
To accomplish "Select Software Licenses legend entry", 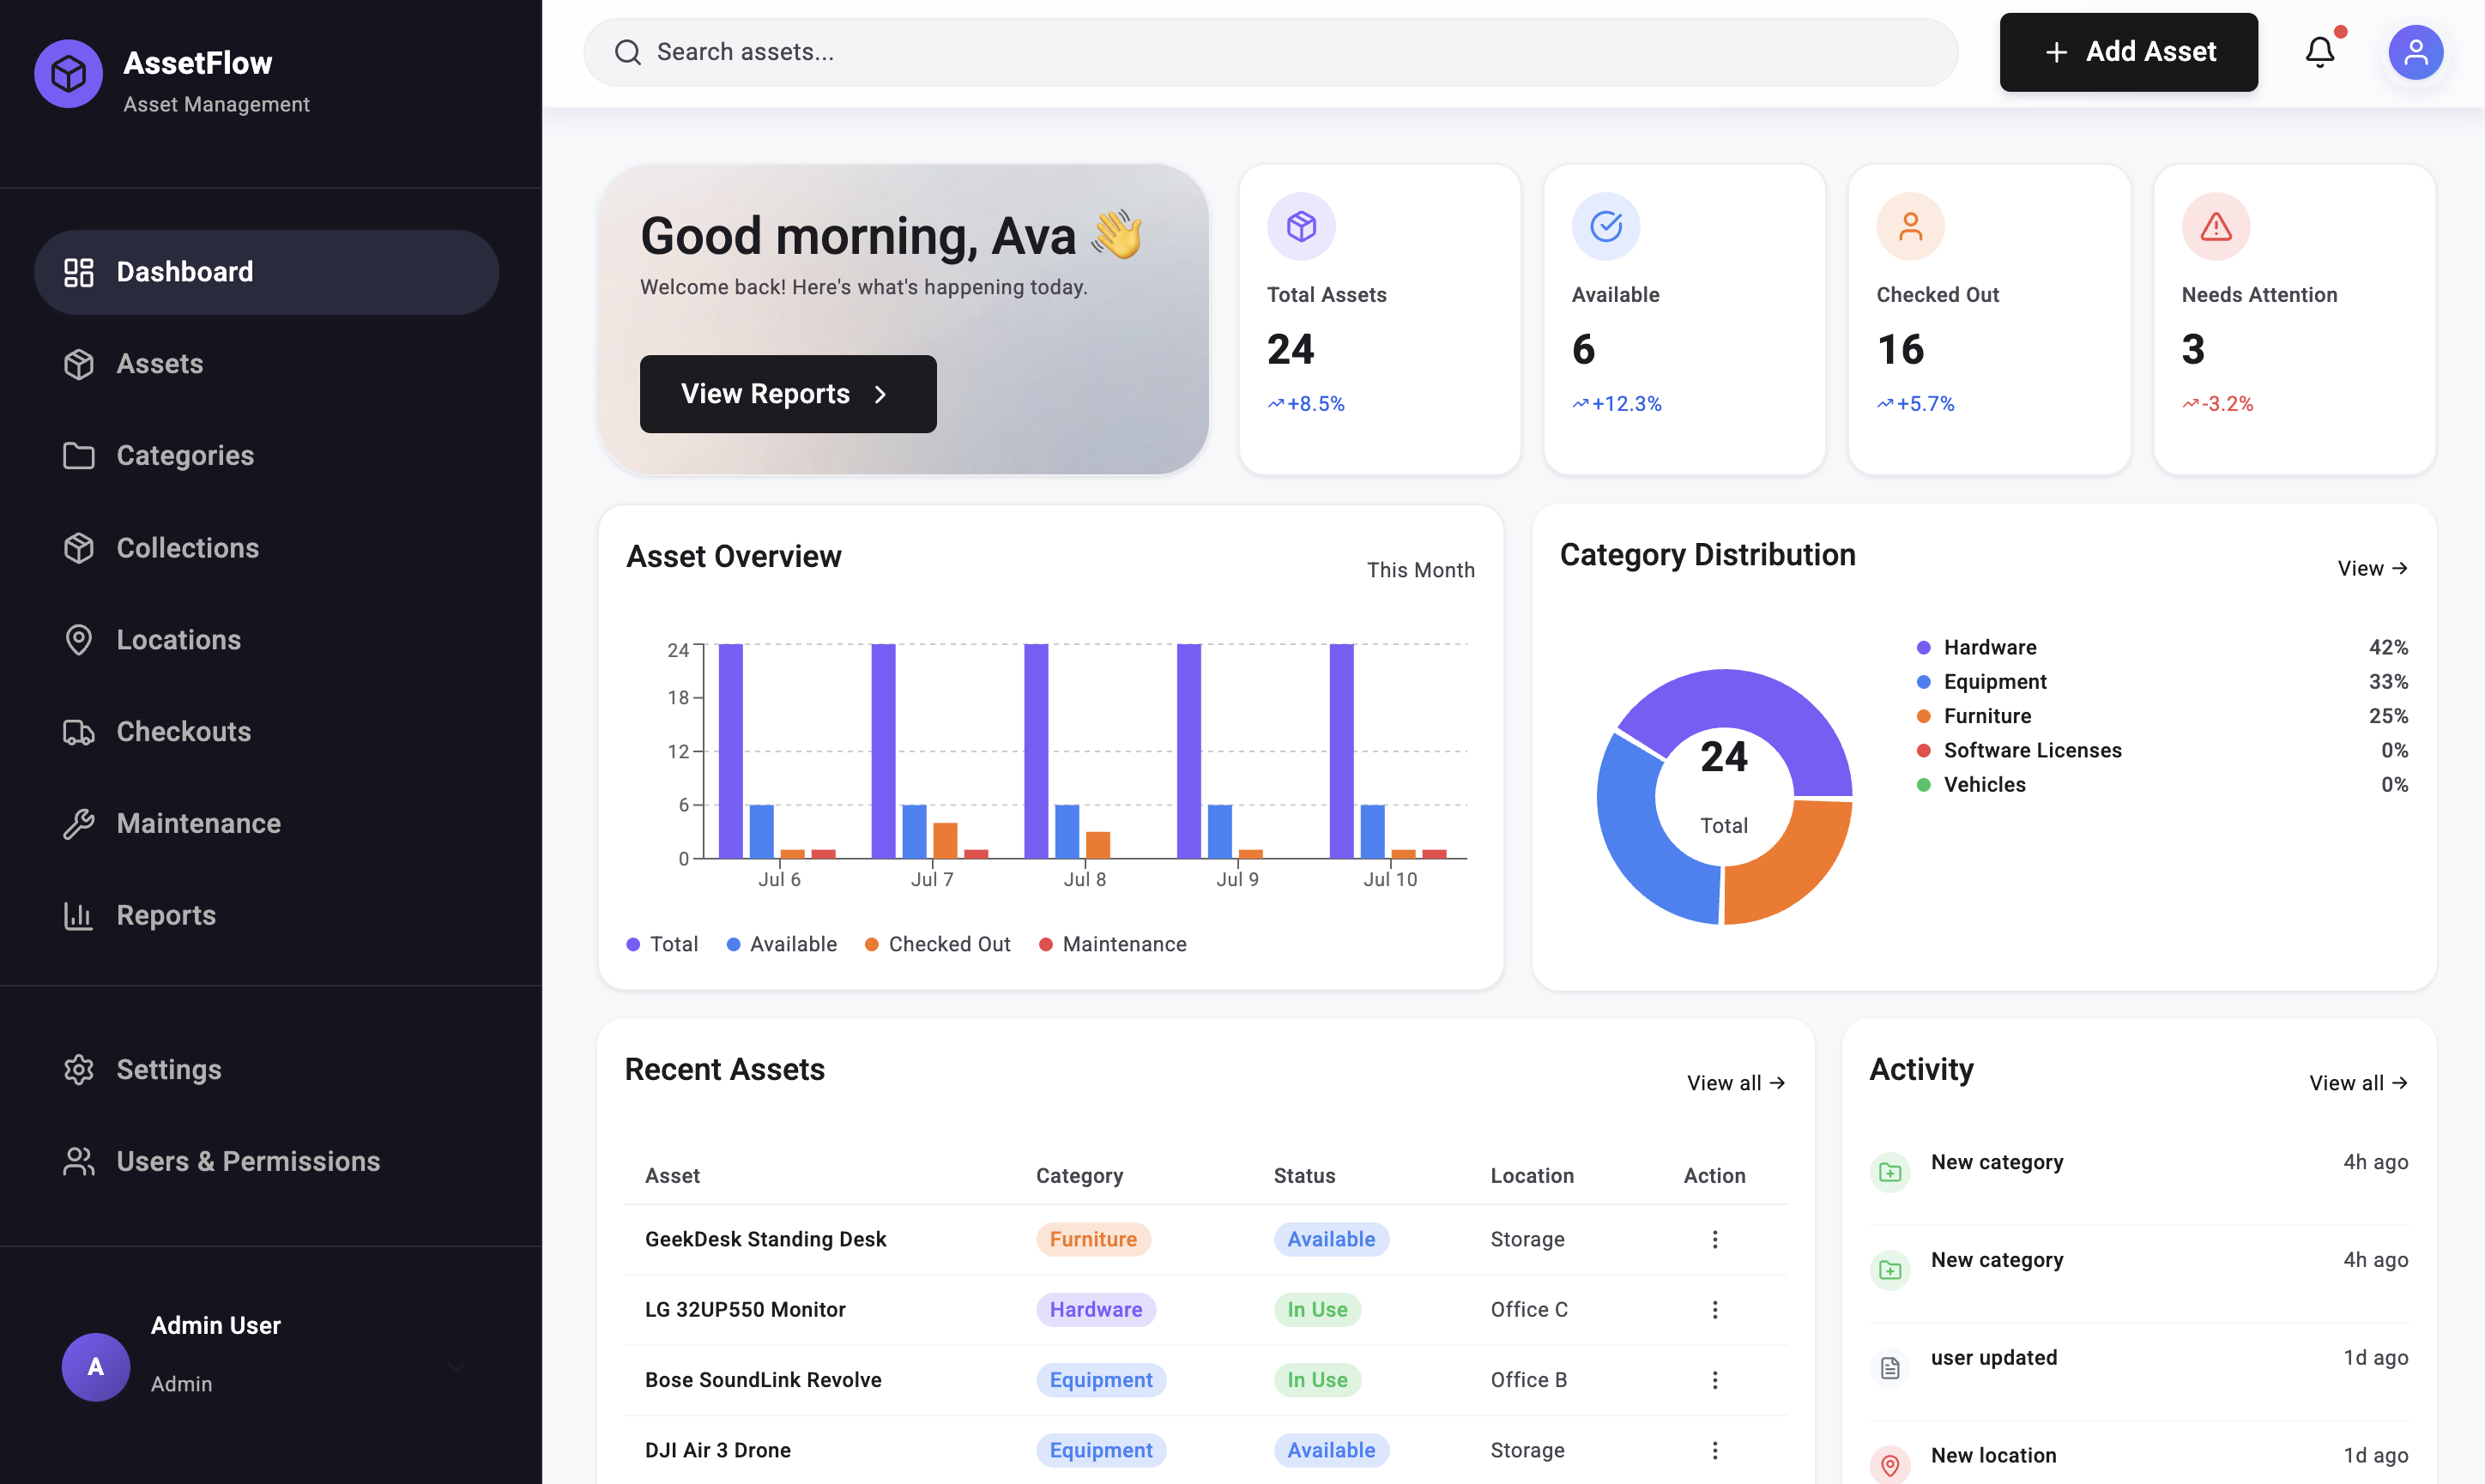I will coord(2161,751).
